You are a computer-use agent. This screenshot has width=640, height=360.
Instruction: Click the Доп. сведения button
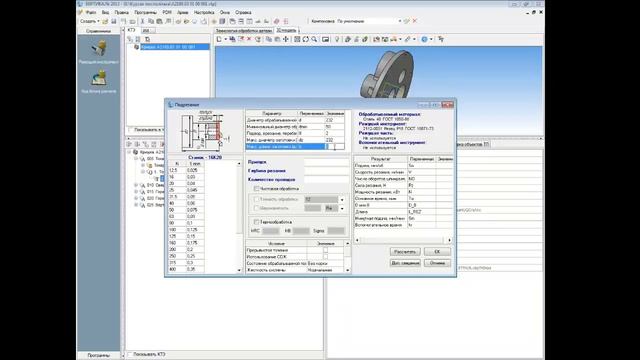click(x=405, y=263)
